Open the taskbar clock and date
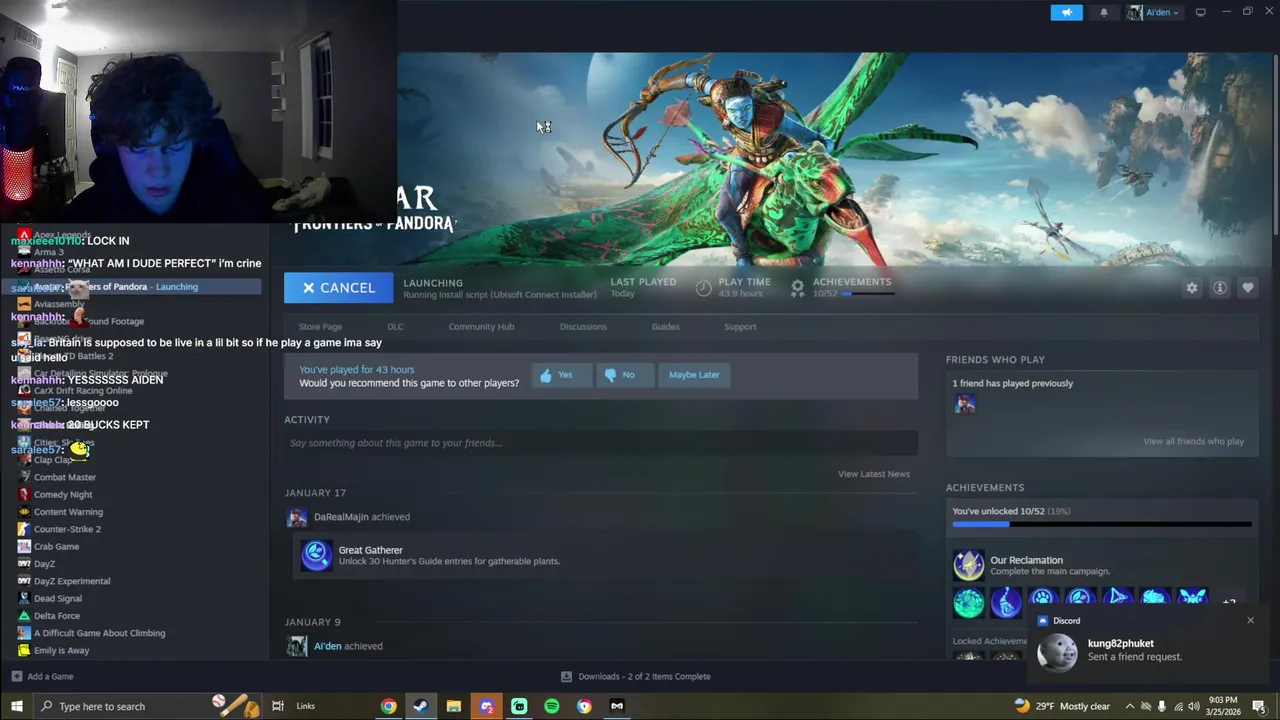 [1223, 706]
